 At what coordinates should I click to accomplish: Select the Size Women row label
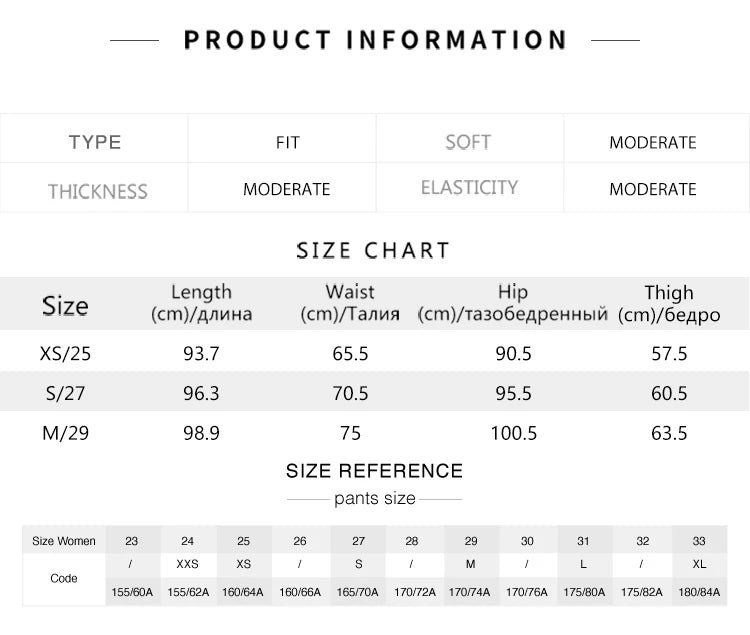coord(64,541)
